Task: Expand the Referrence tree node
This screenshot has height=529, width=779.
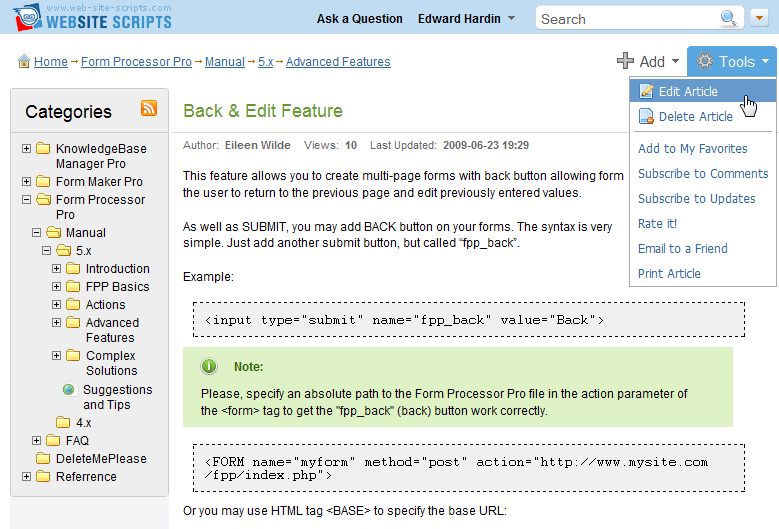Action: click(26, 476)
